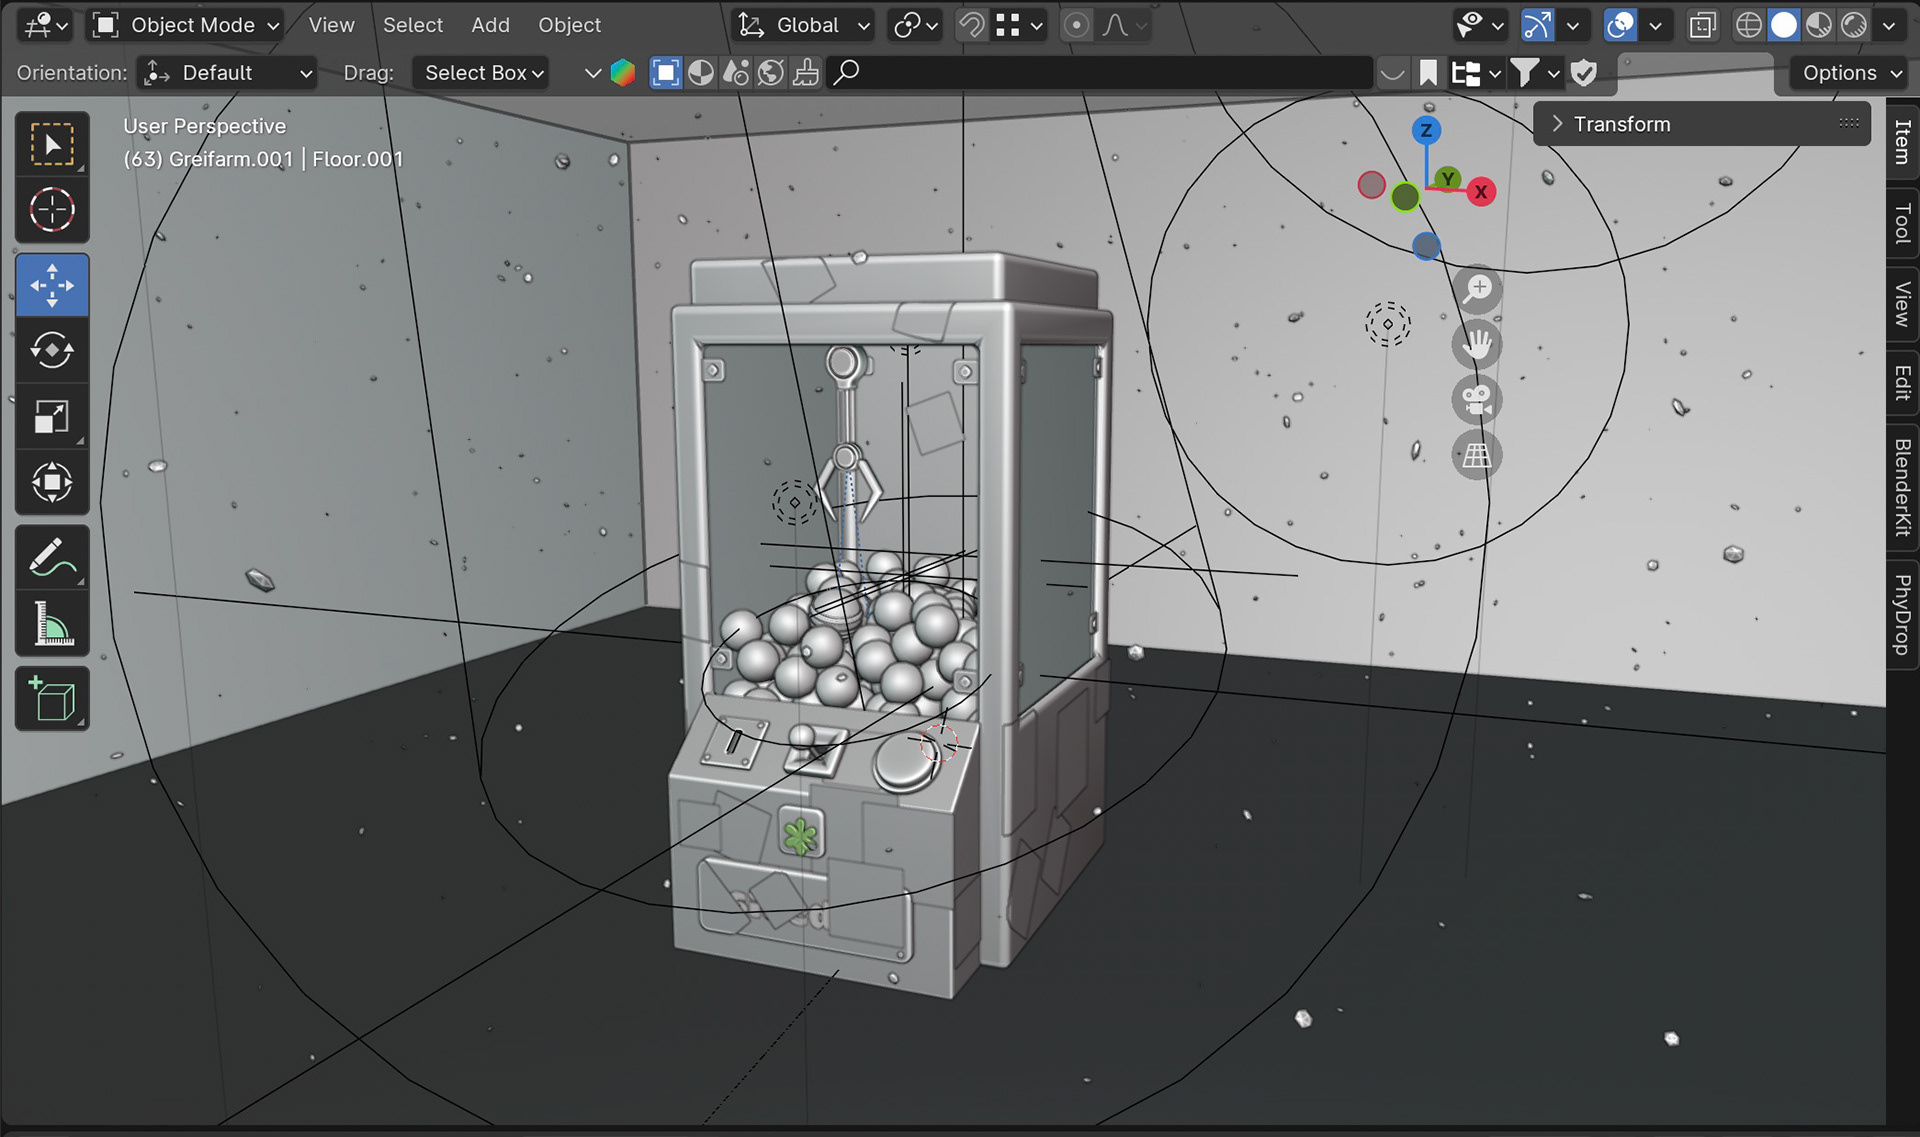Switch to wireframe viewport shading

pyautogui.click(x=1748, y=25)
